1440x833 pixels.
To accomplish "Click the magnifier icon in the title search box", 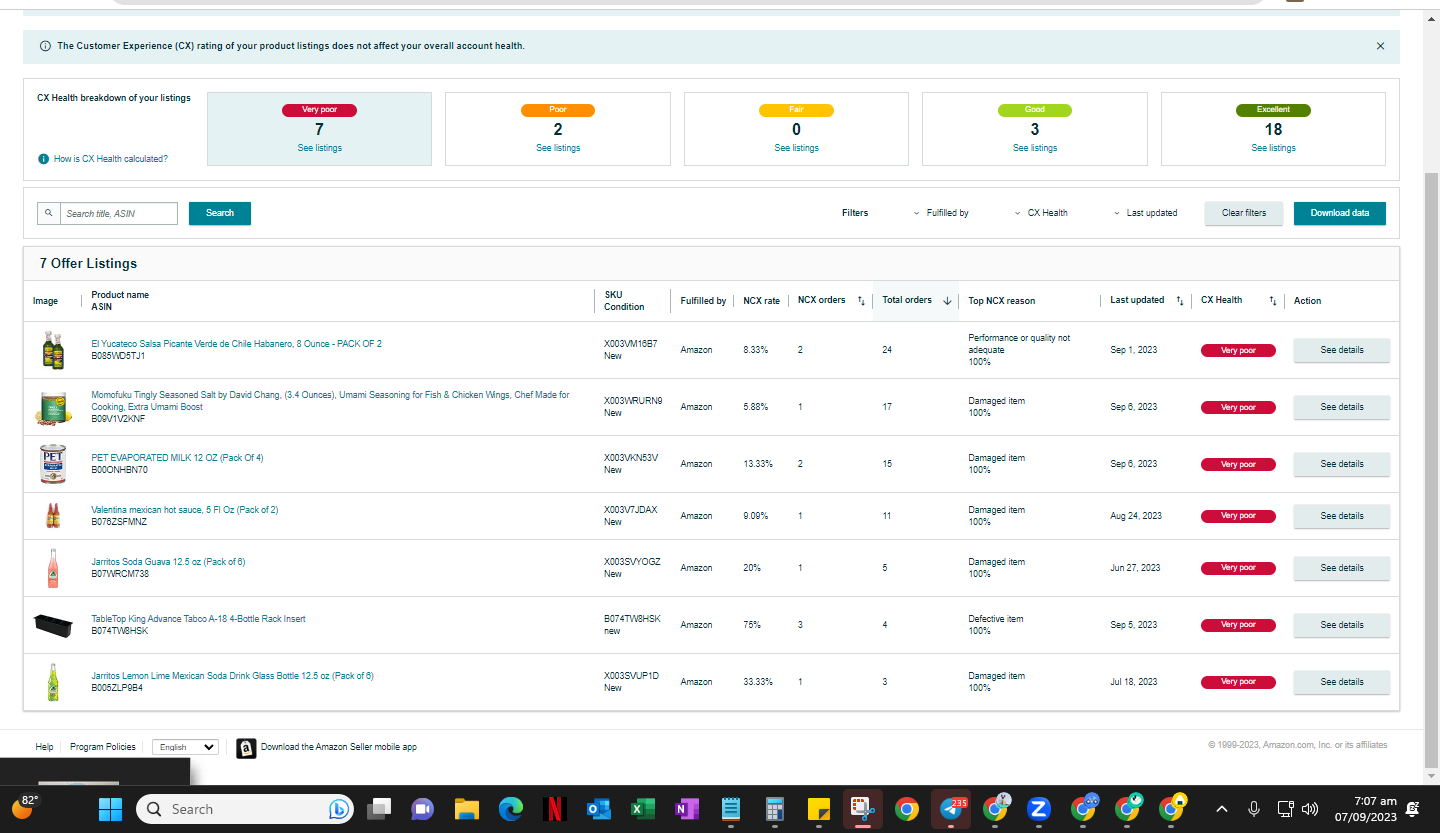I will (x=49, y=213).
